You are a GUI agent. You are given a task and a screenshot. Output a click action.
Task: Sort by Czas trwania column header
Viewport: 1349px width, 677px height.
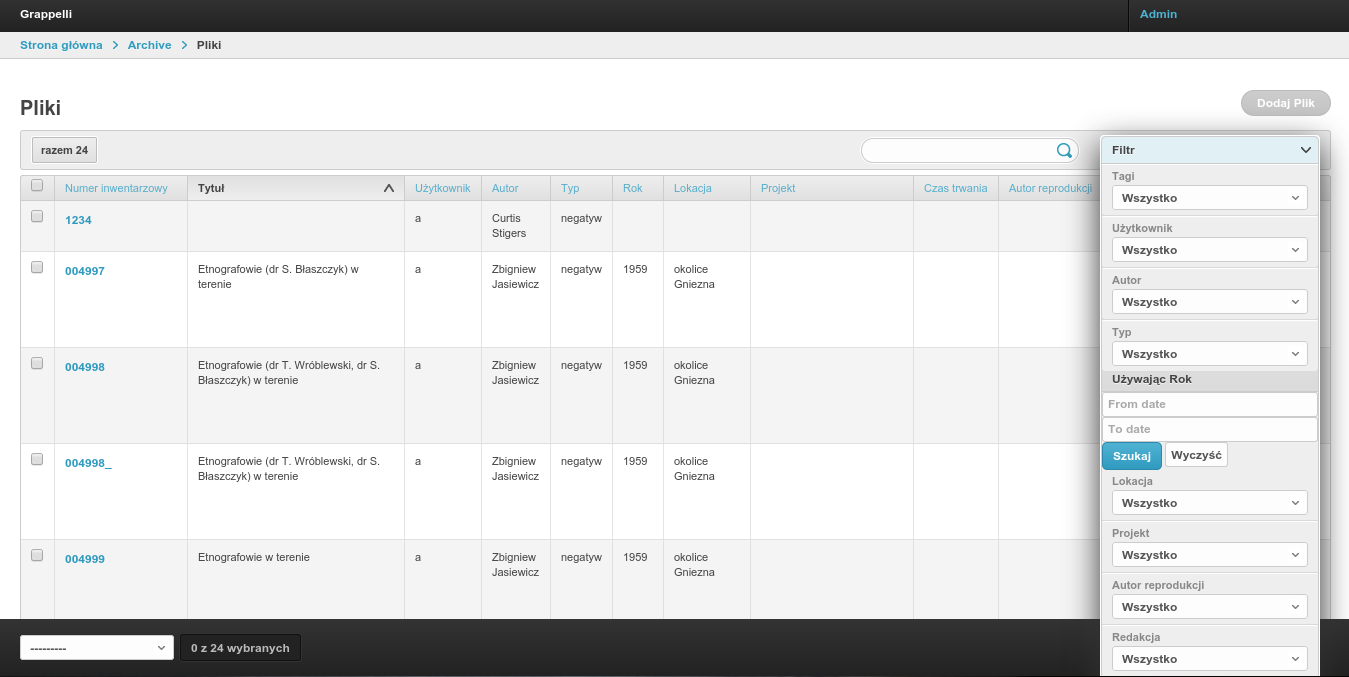[x=955, y=188]
